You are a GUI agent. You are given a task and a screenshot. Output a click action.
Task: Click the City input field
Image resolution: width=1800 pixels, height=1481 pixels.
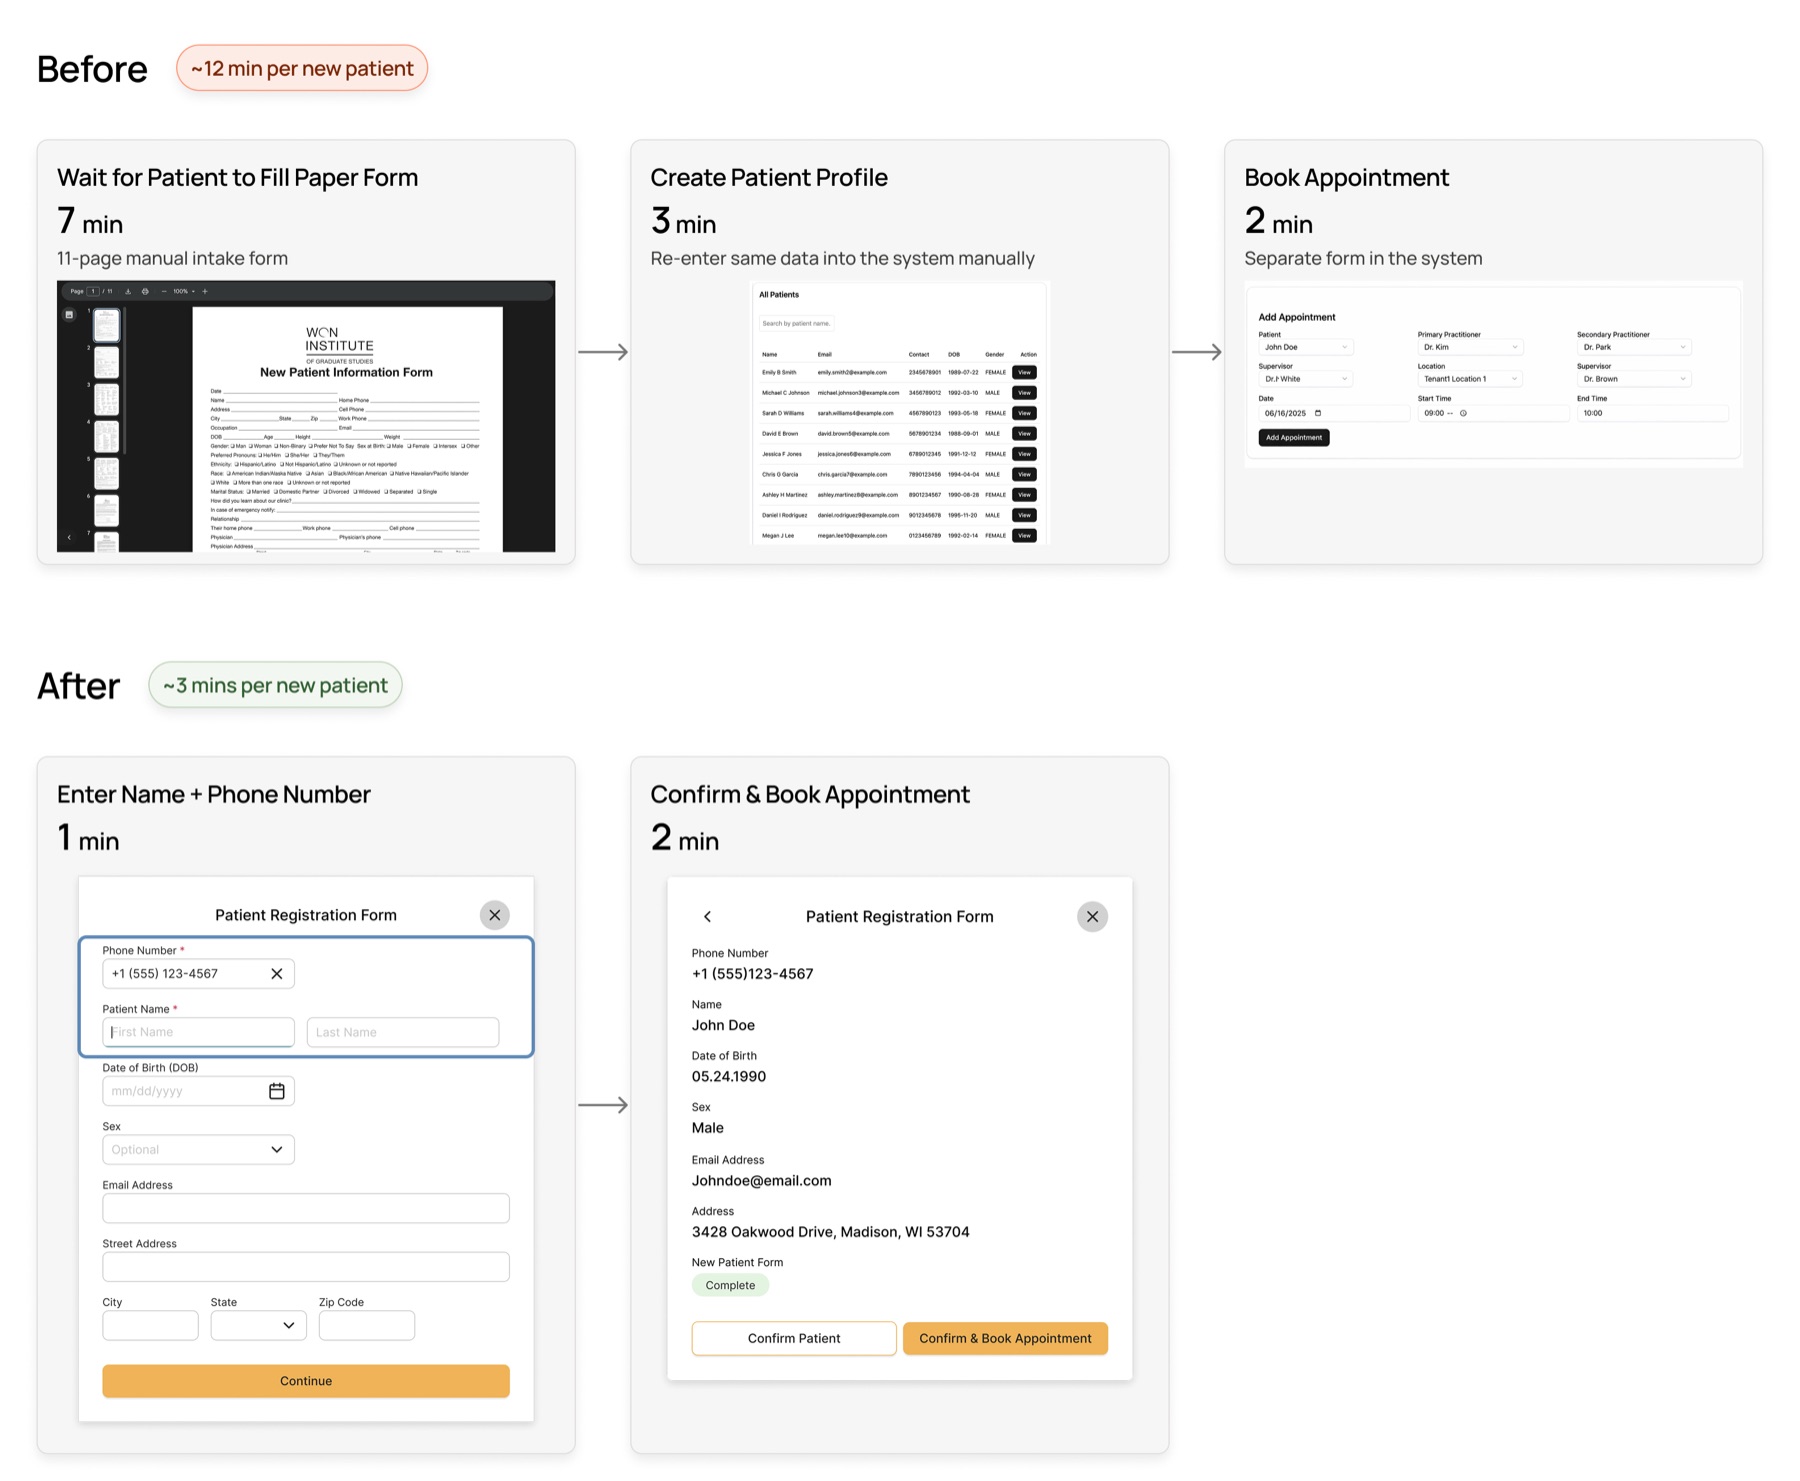click(x=150, y=1326)
